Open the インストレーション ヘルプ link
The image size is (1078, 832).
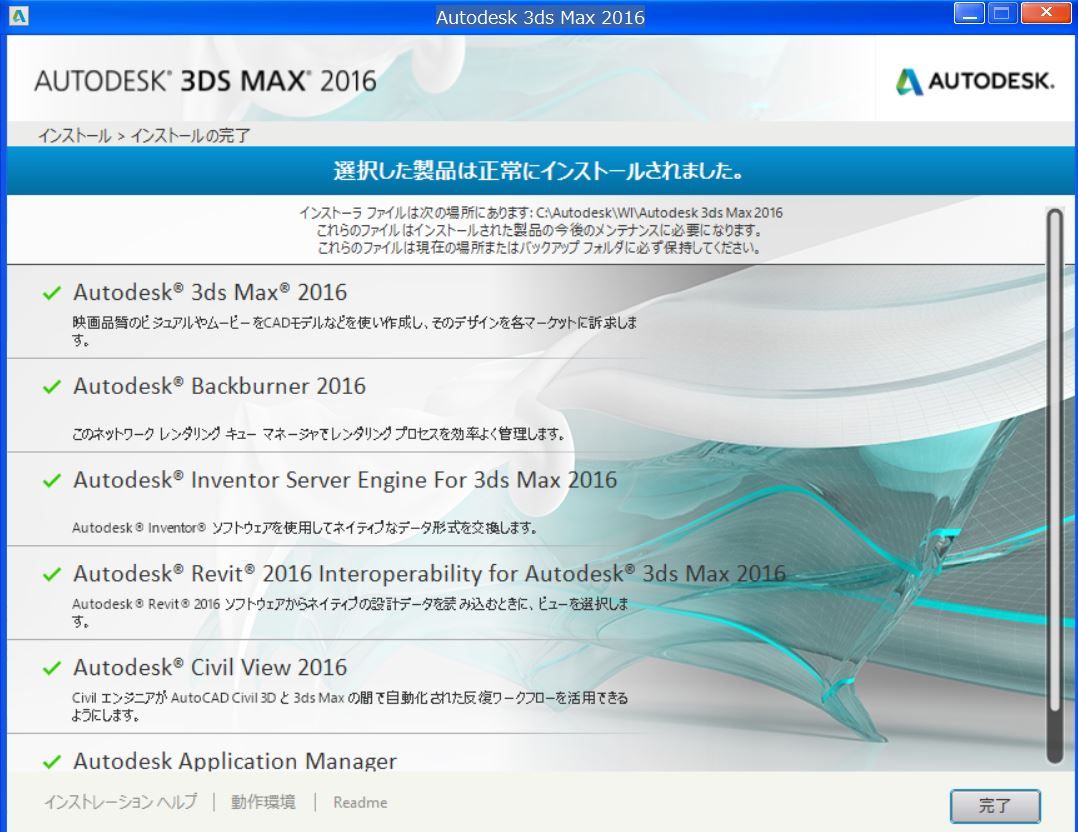click(x=120, y=802)
